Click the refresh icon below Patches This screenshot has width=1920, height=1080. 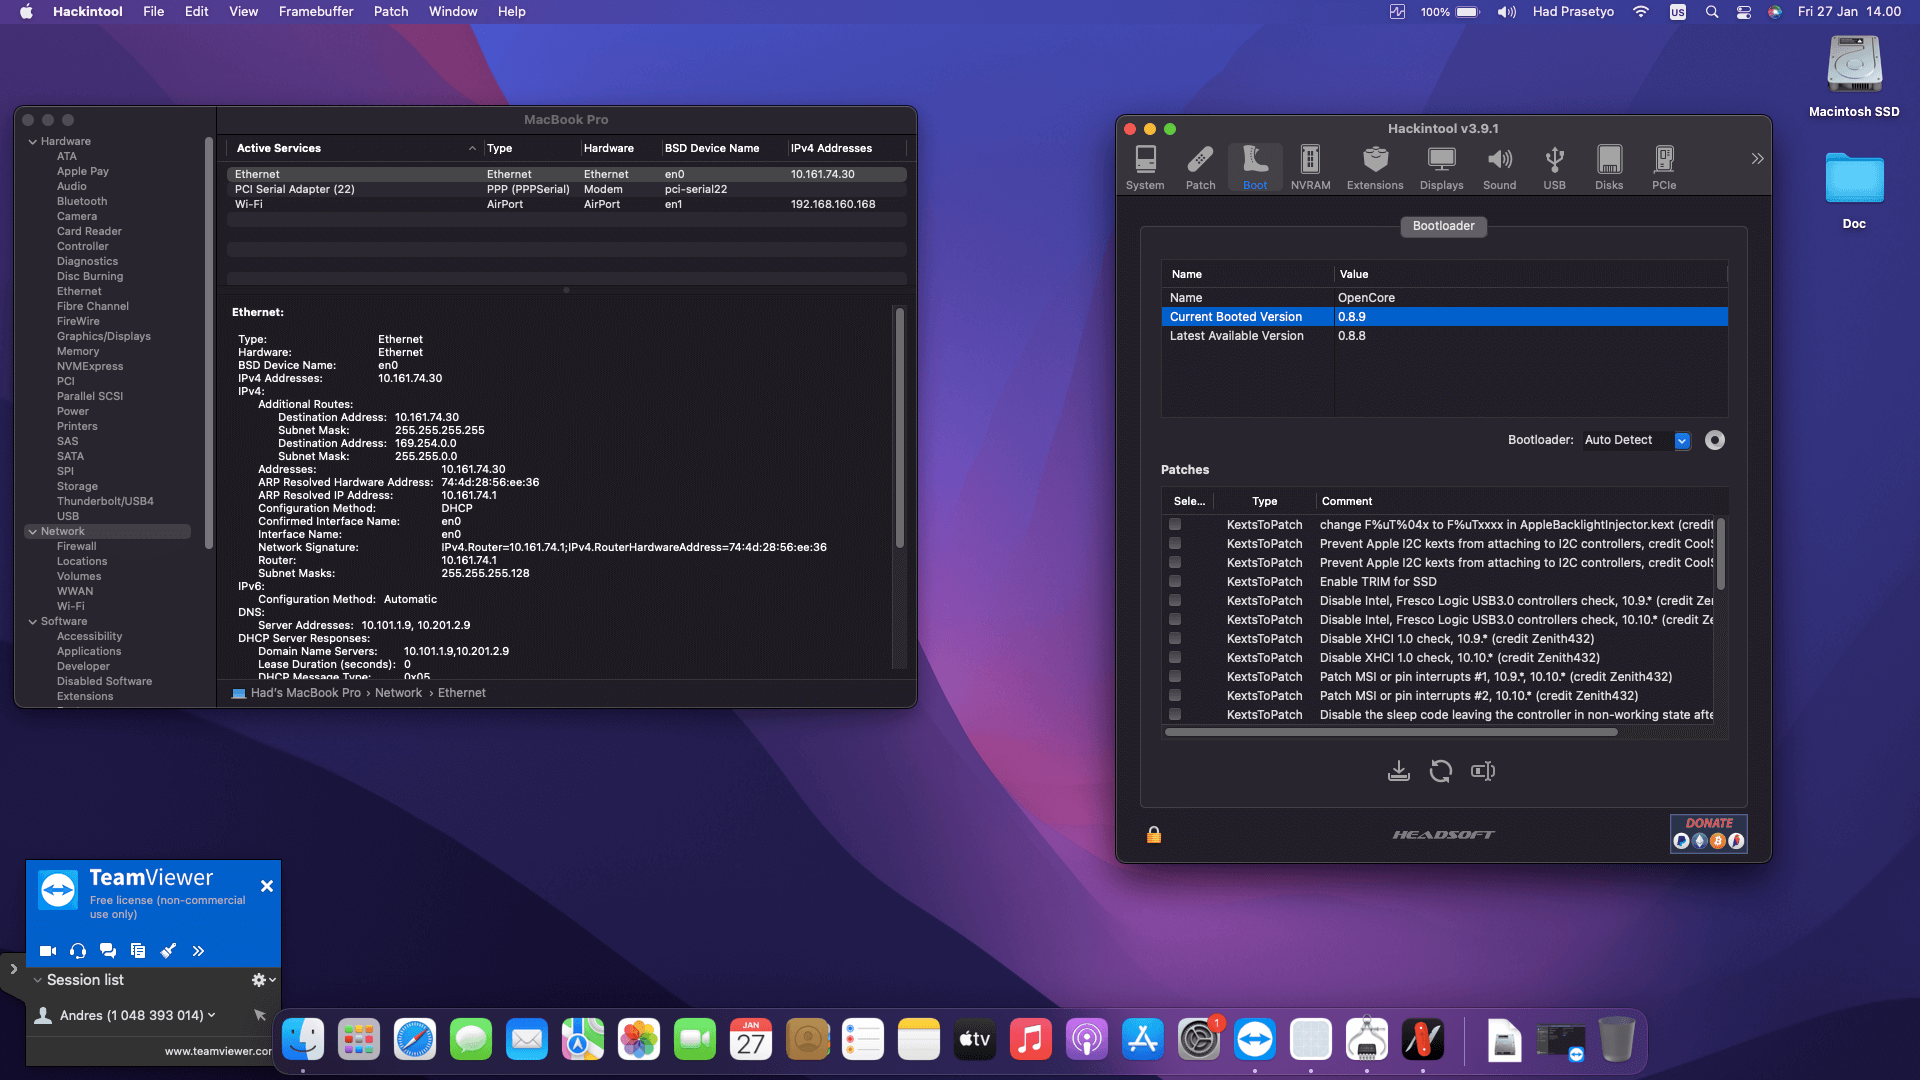(x=1440, y=771)
